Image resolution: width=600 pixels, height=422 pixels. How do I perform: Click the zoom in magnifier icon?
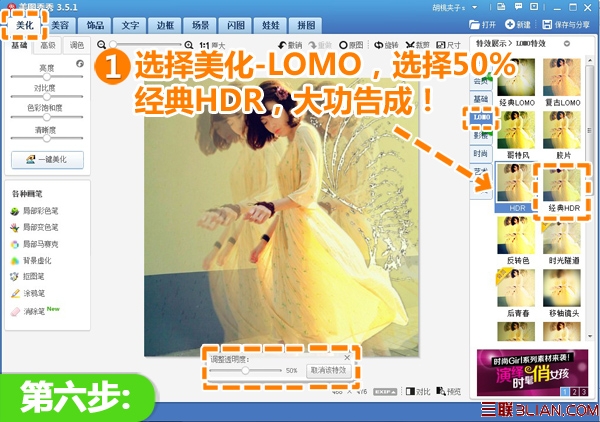pyautogui.click(x=189, y=45)
